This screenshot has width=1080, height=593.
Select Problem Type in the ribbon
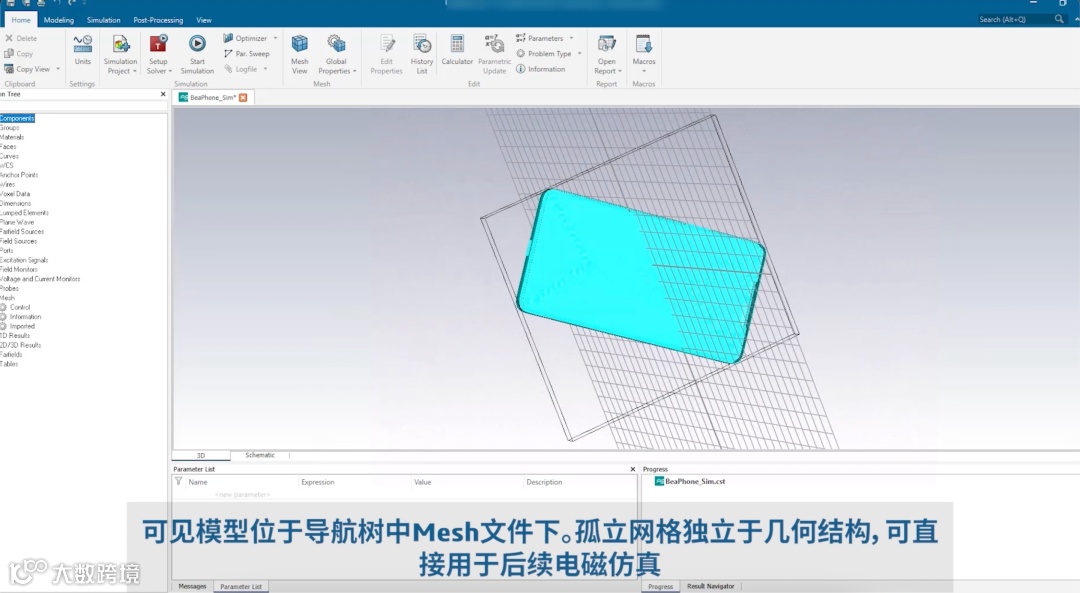tap(543, 54)
